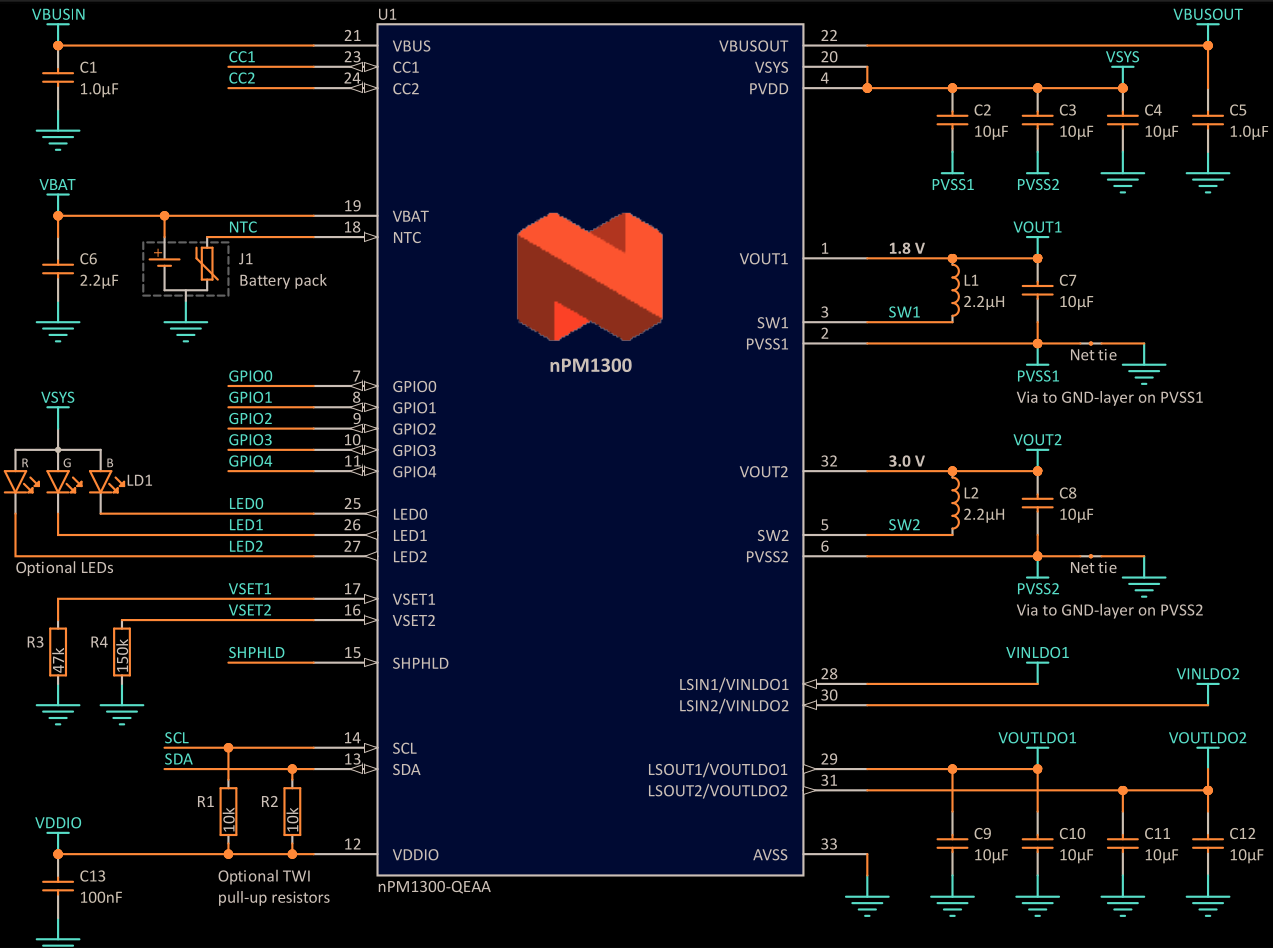1273x948 pixels.
Task: Click the LED0 net label
Action: pos(246,504)
